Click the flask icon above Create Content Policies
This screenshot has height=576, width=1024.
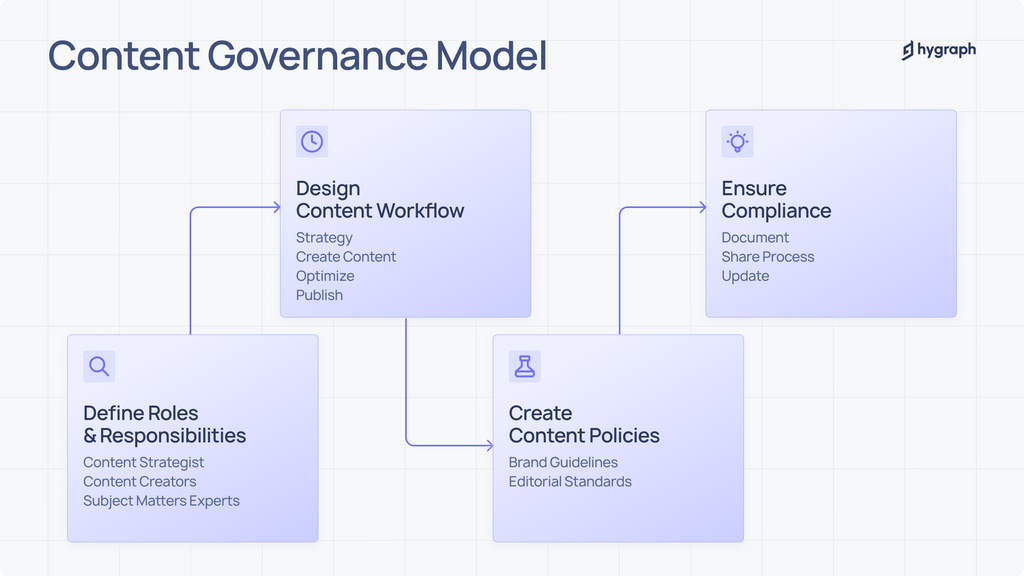[524, 366]
